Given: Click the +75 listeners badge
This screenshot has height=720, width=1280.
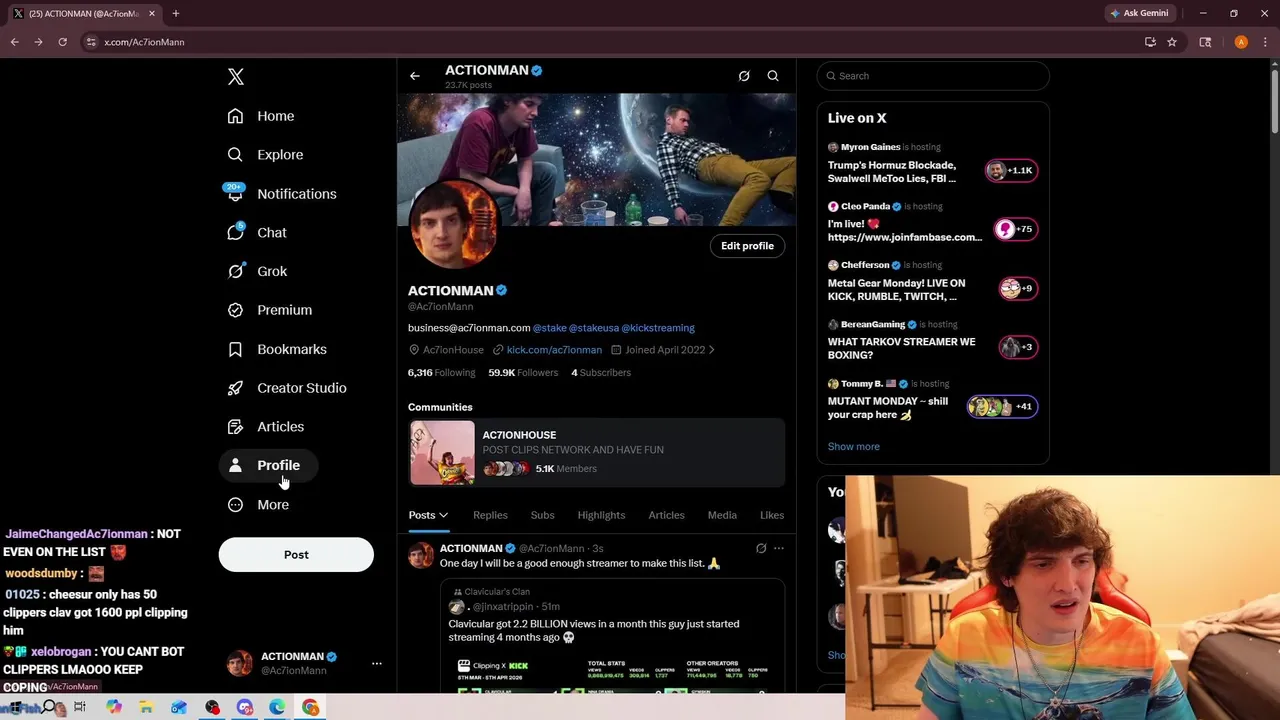Looking at the screenshot, I should pyautogui.click(x=1016, y=230).
